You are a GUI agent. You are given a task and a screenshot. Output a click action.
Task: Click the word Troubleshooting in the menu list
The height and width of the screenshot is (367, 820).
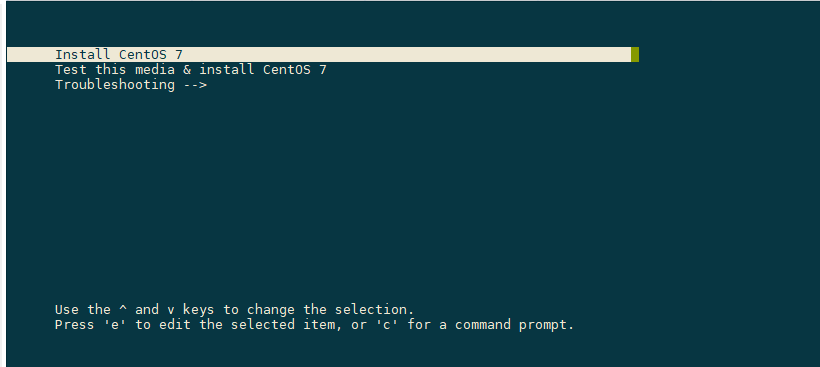point(115,85)
